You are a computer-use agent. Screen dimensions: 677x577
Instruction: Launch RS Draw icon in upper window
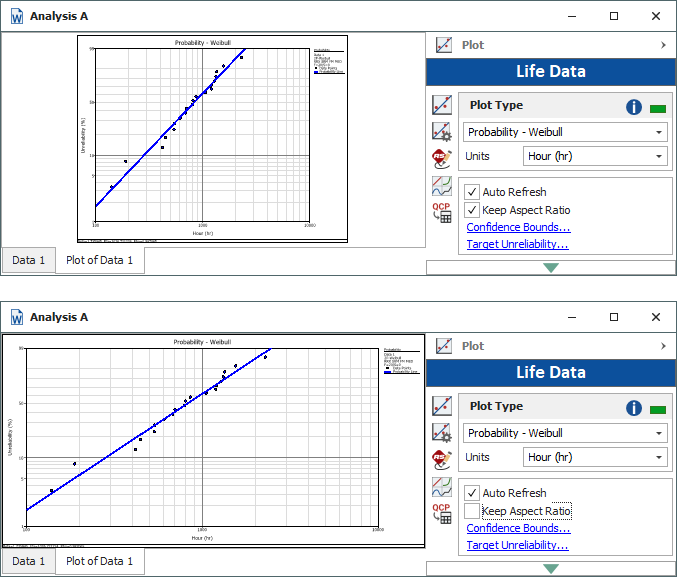pyautogui.click(x=441, y=158)
